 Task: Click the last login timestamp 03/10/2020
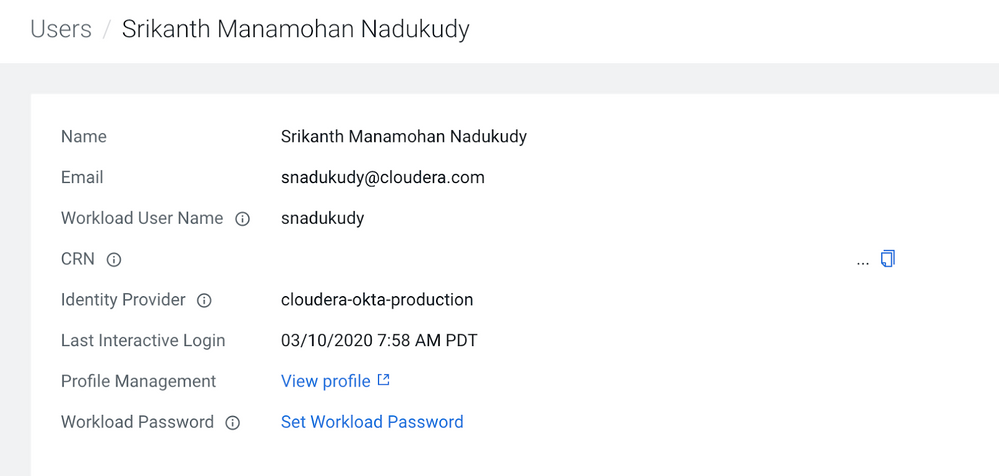coord(379,340)
